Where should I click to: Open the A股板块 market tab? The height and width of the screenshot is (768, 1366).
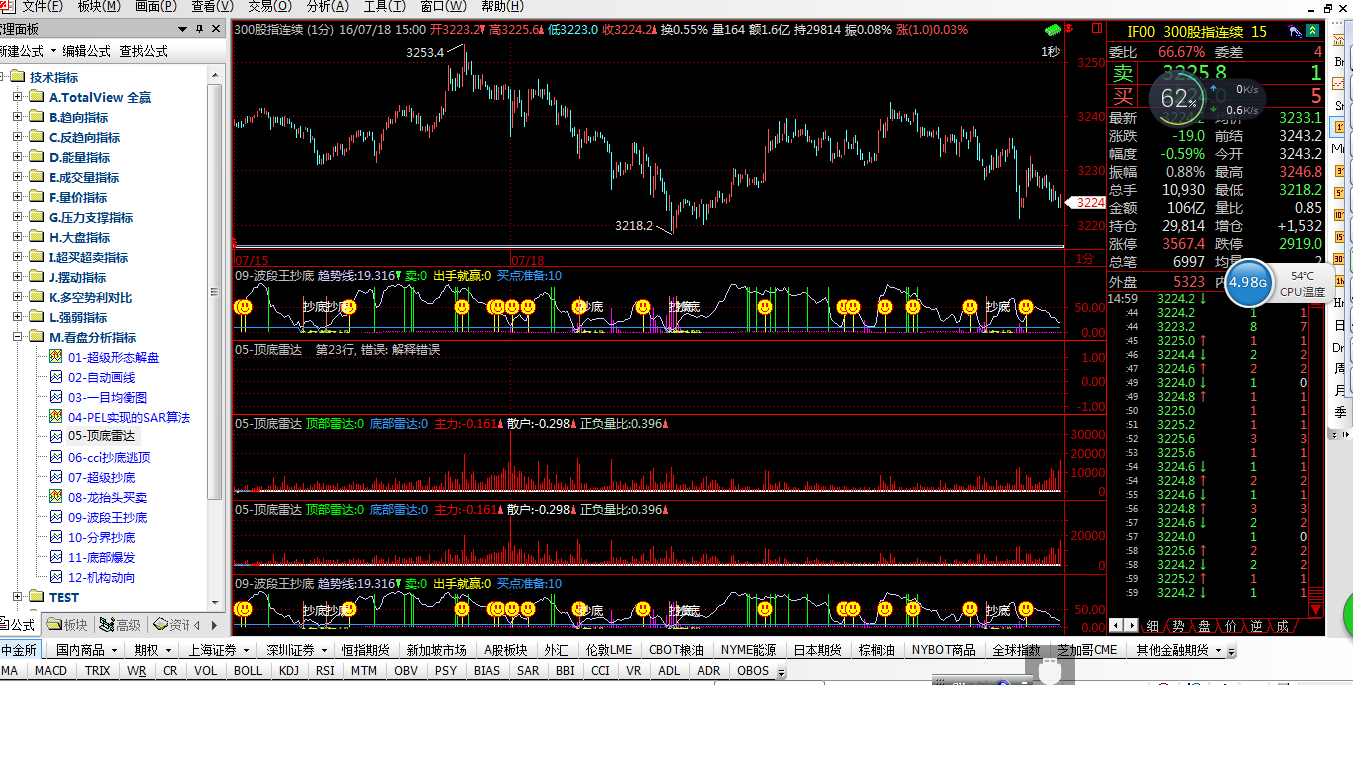505,650
